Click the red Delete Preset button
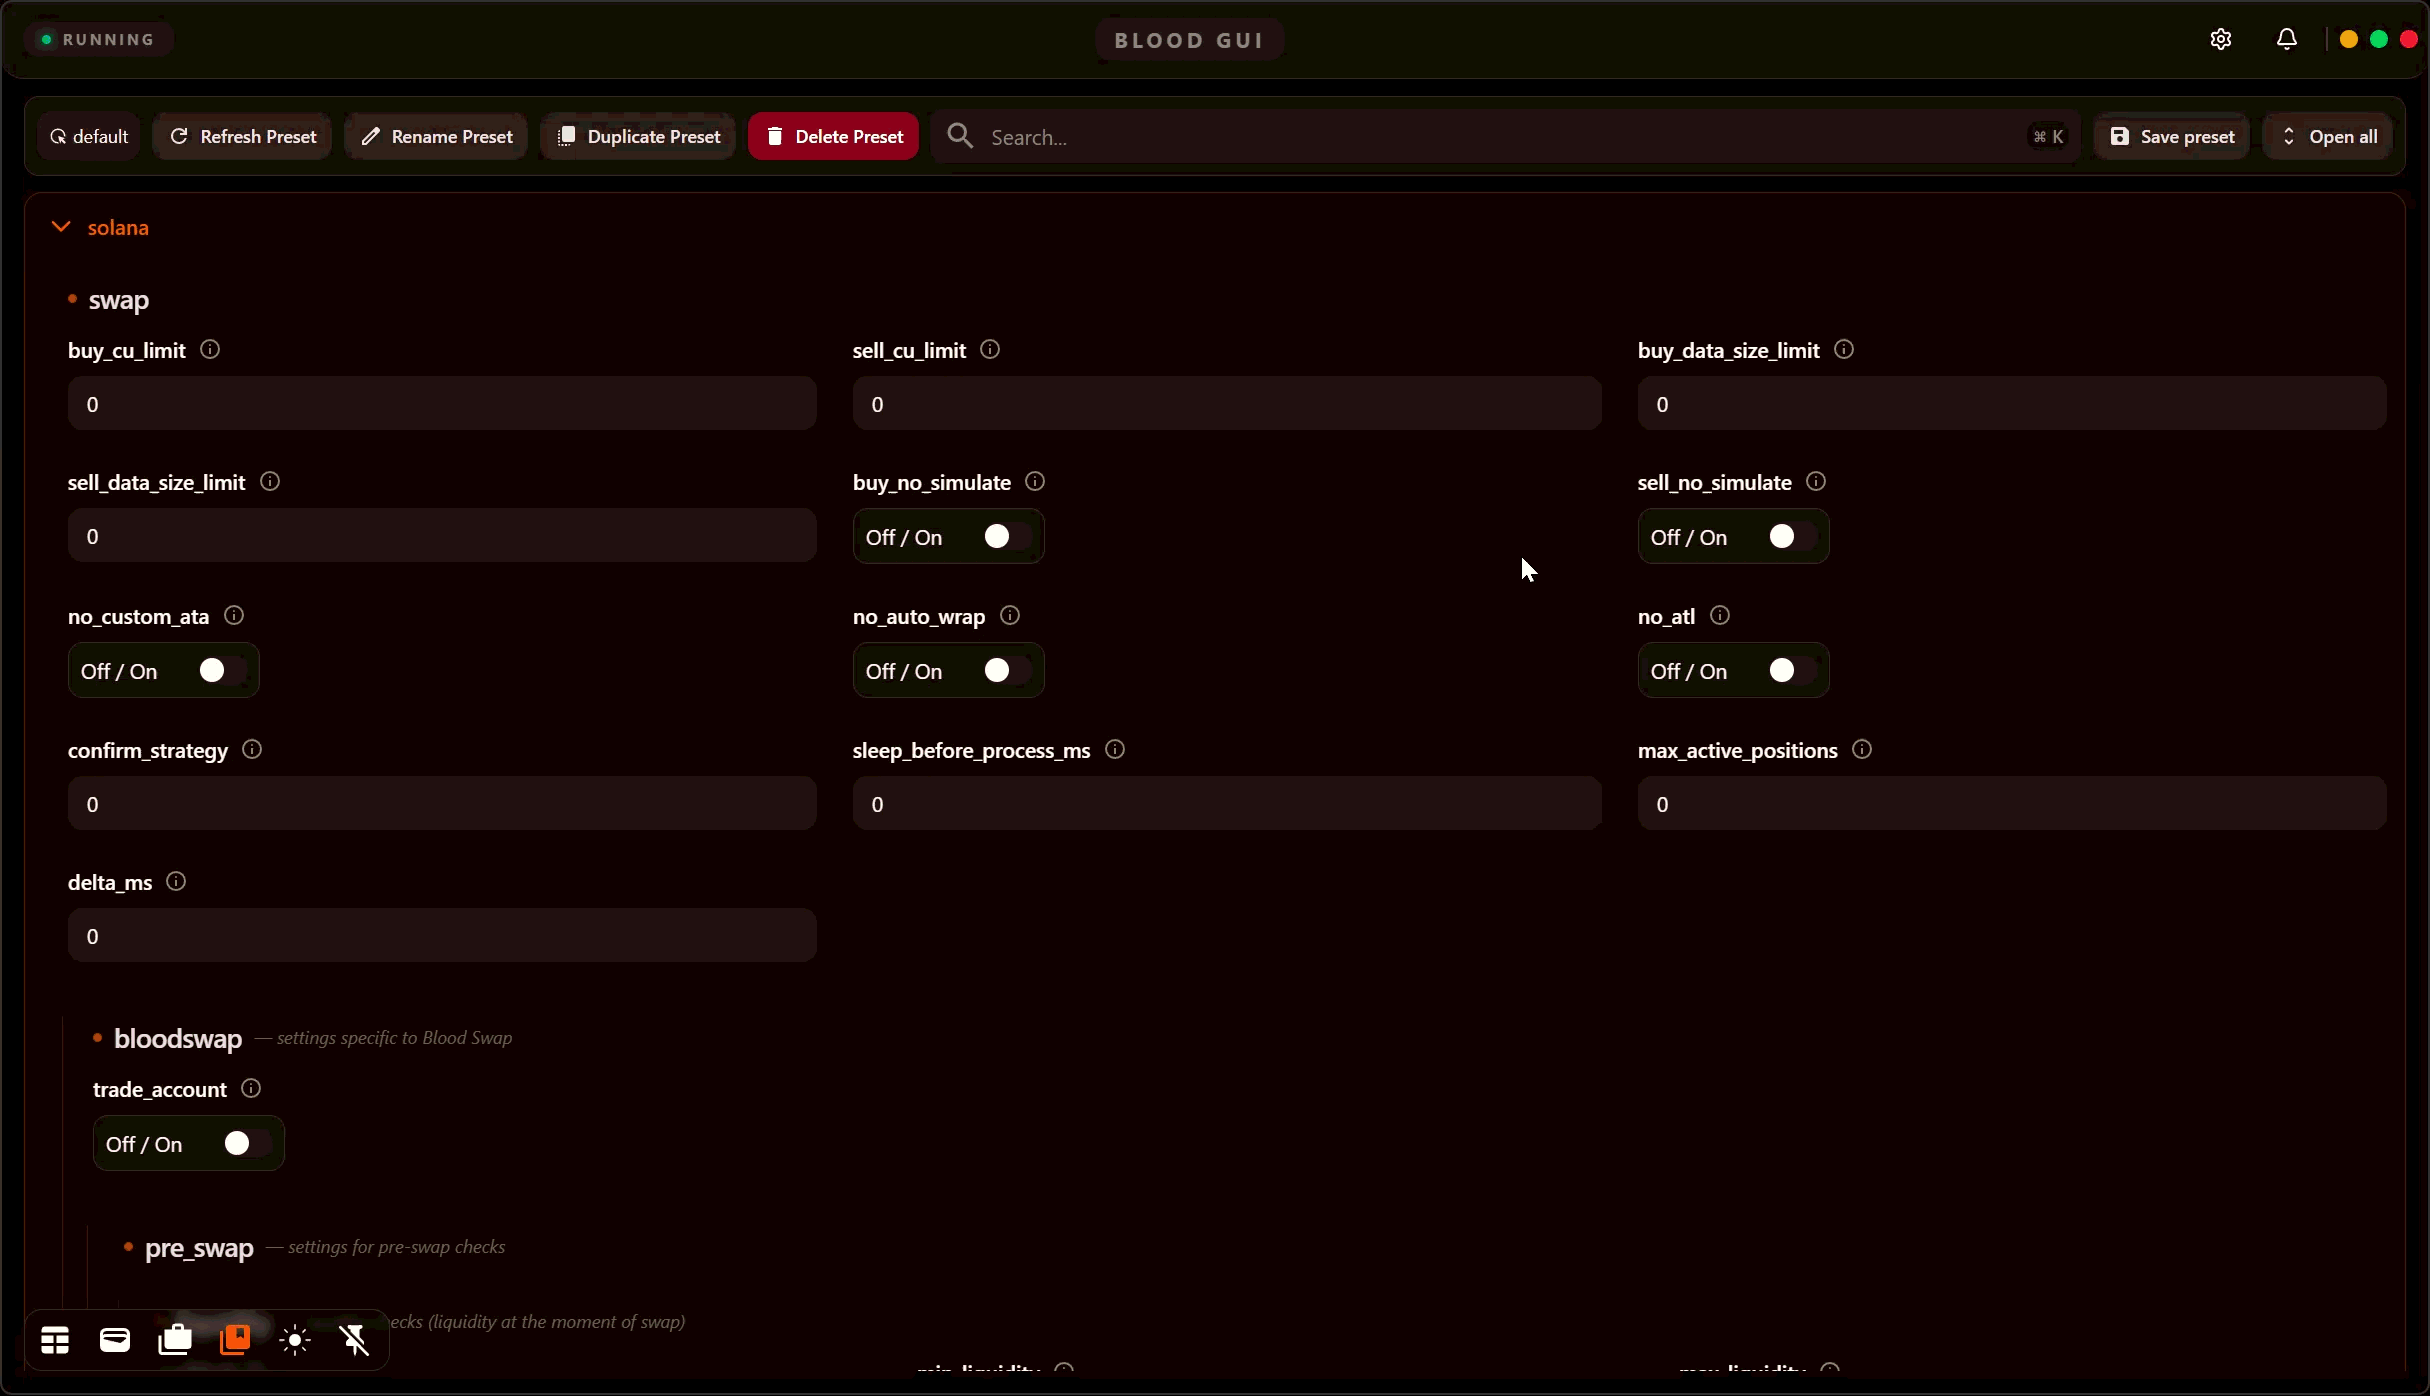2430x1396 pixels. tap(834, 137)
